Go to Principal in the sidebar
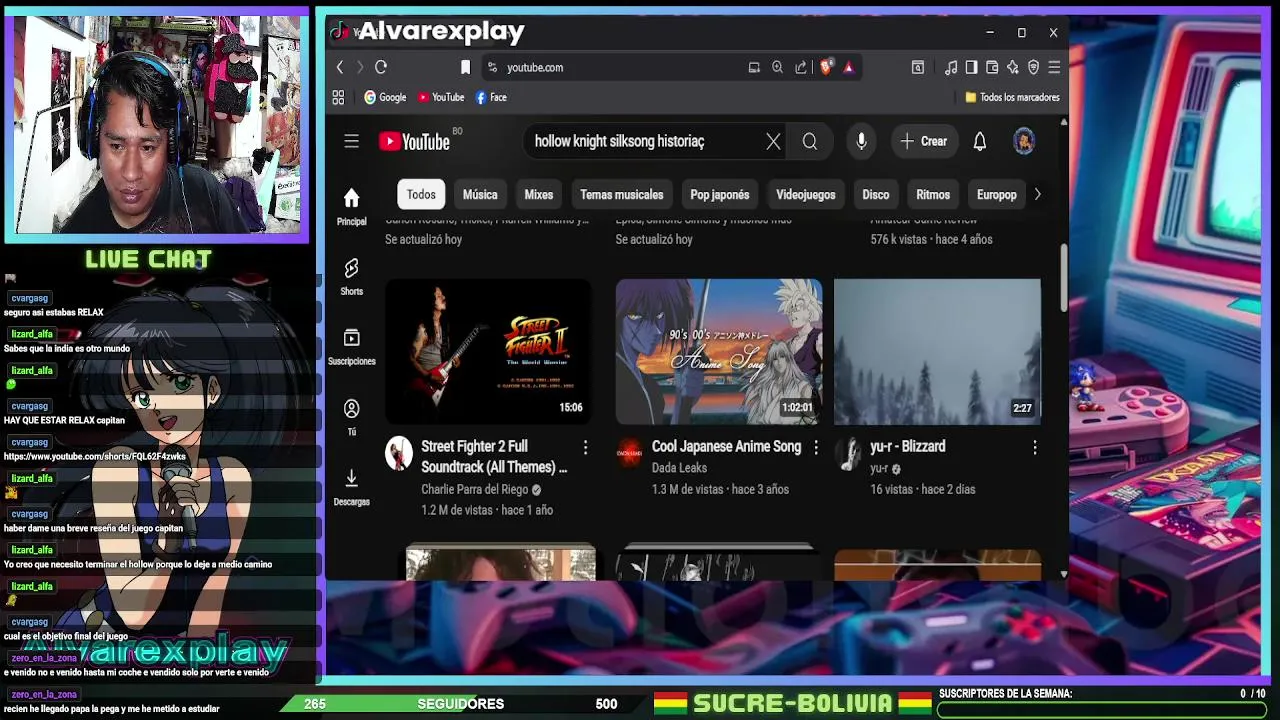1280x720 pixels. point(351,207)
